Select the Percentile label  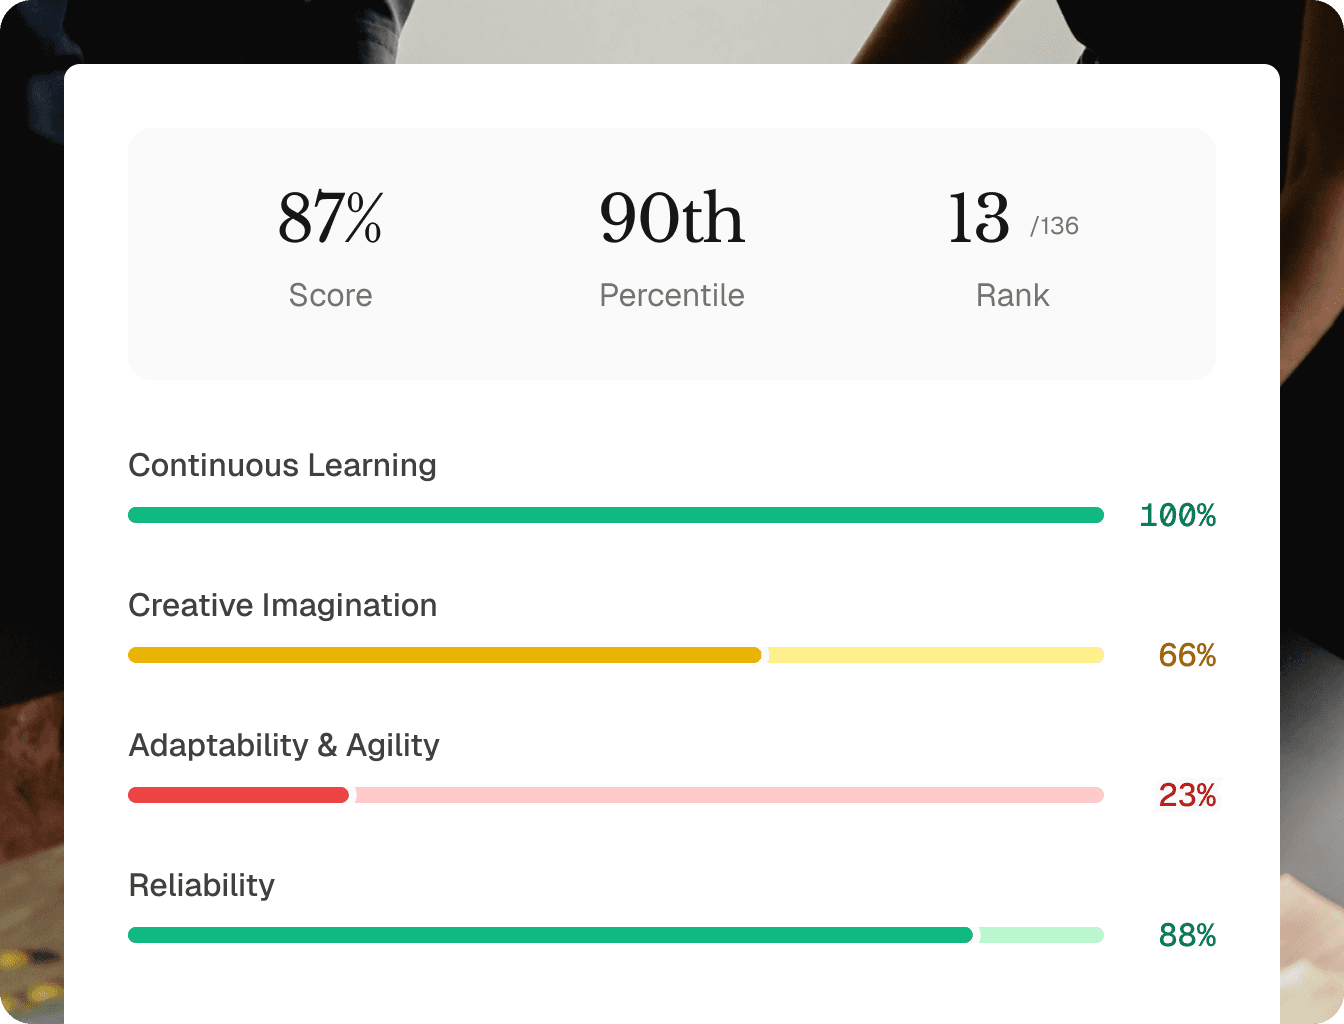(672, 295)
